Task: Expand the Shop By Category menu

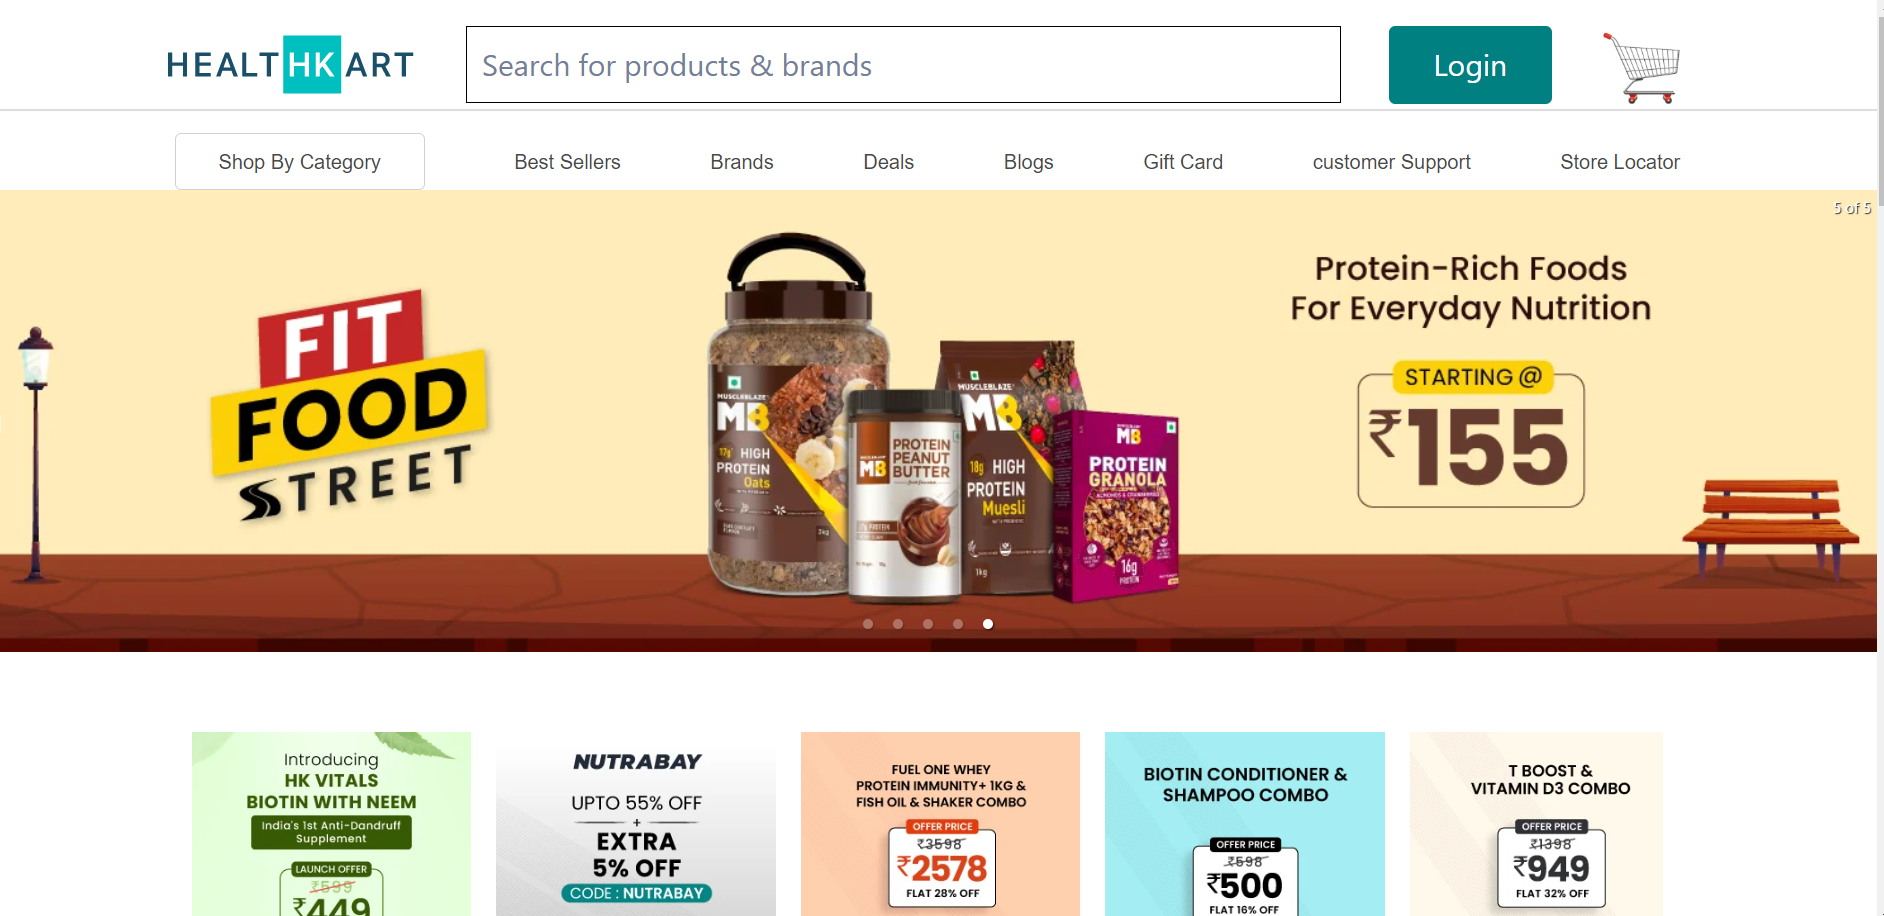Action: pos(300,161)
